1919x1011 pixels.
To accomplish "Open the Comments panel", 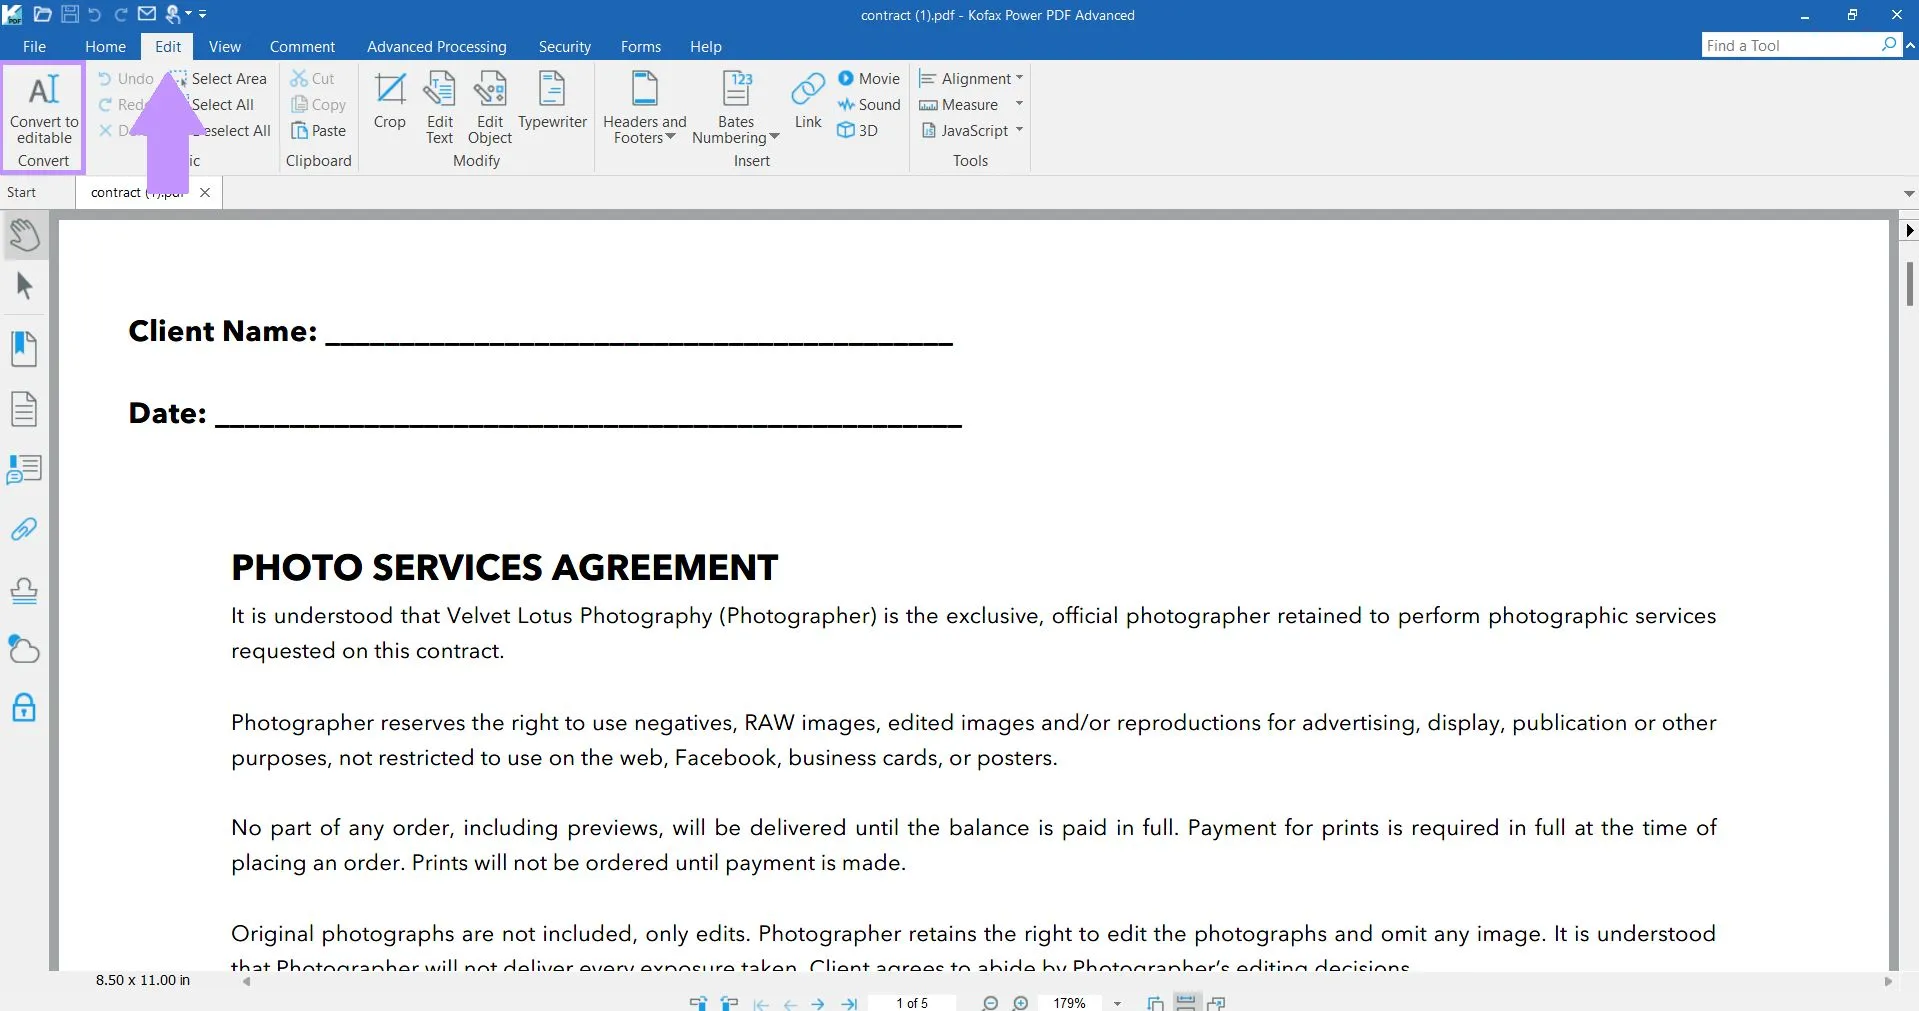I will tap(23, 468).
